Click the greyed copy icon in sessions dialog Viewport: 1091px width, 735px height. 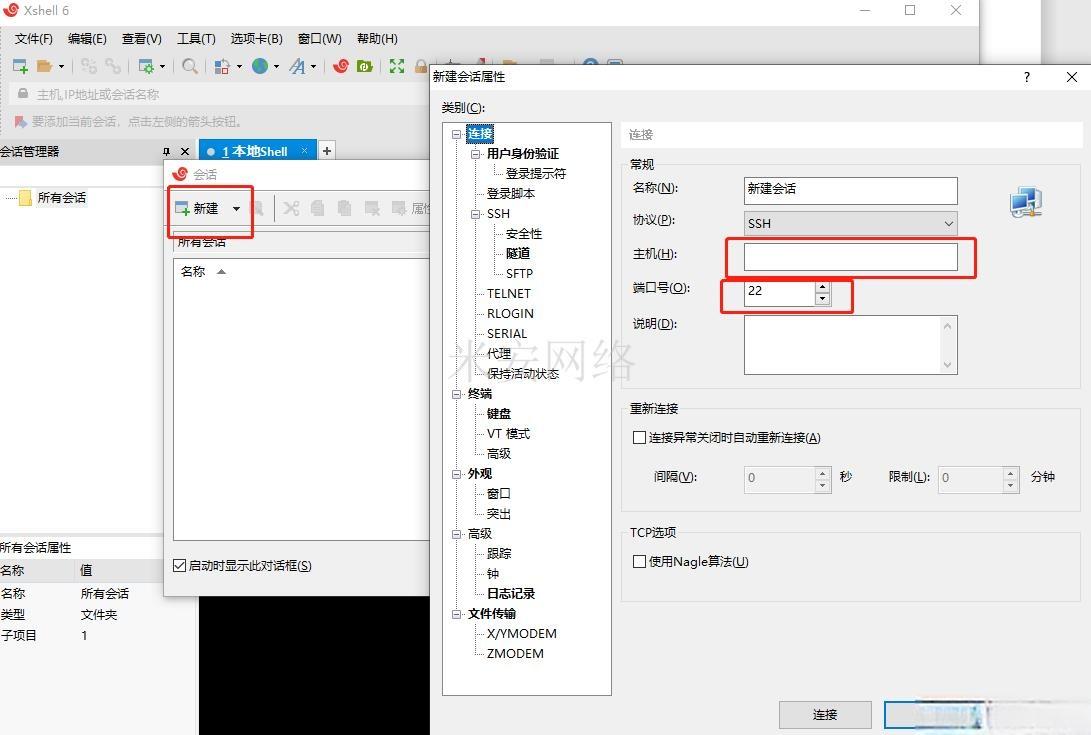point(317,208)
